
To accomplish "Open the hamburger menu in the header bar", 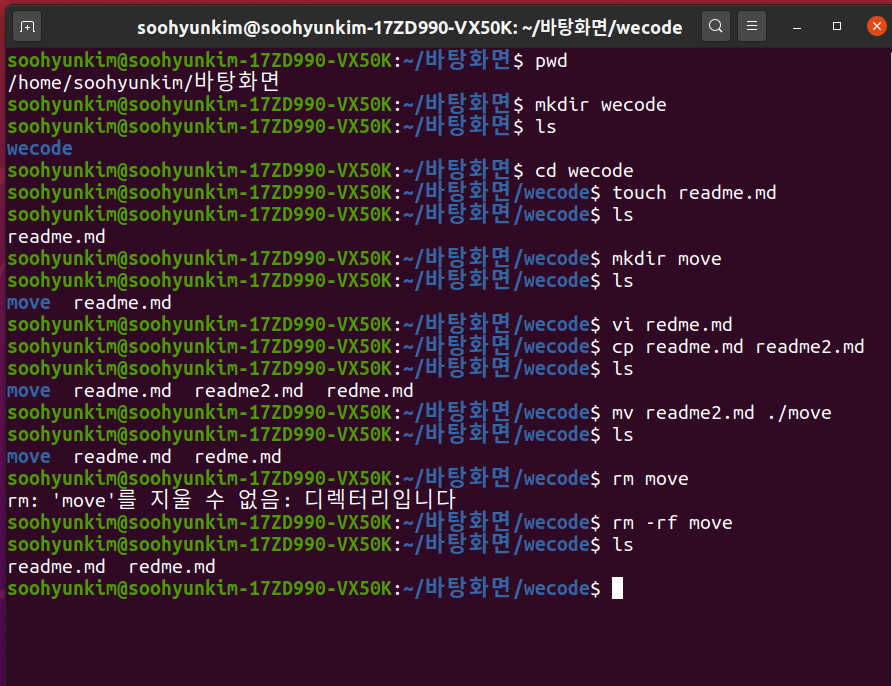I will pyautogui.click(x=752, y=26).
